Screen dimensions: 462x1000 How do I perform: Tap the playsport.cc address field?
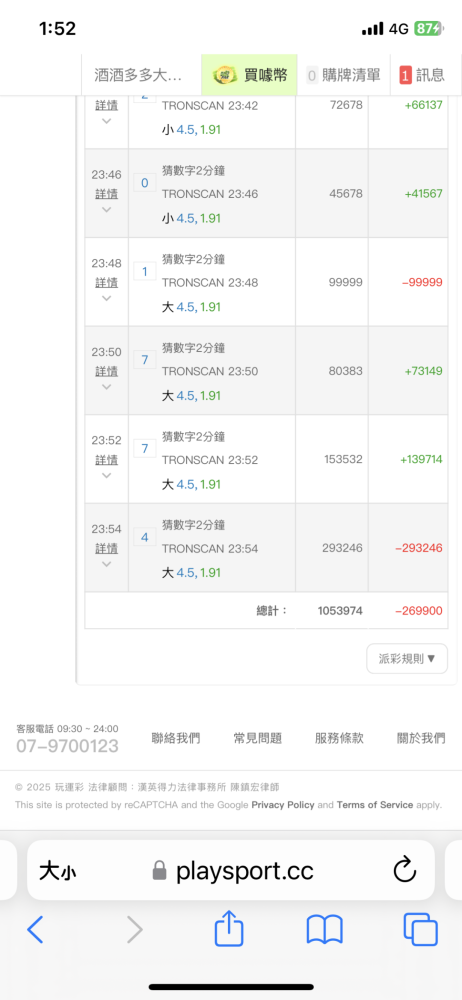(x=231, y=870)
